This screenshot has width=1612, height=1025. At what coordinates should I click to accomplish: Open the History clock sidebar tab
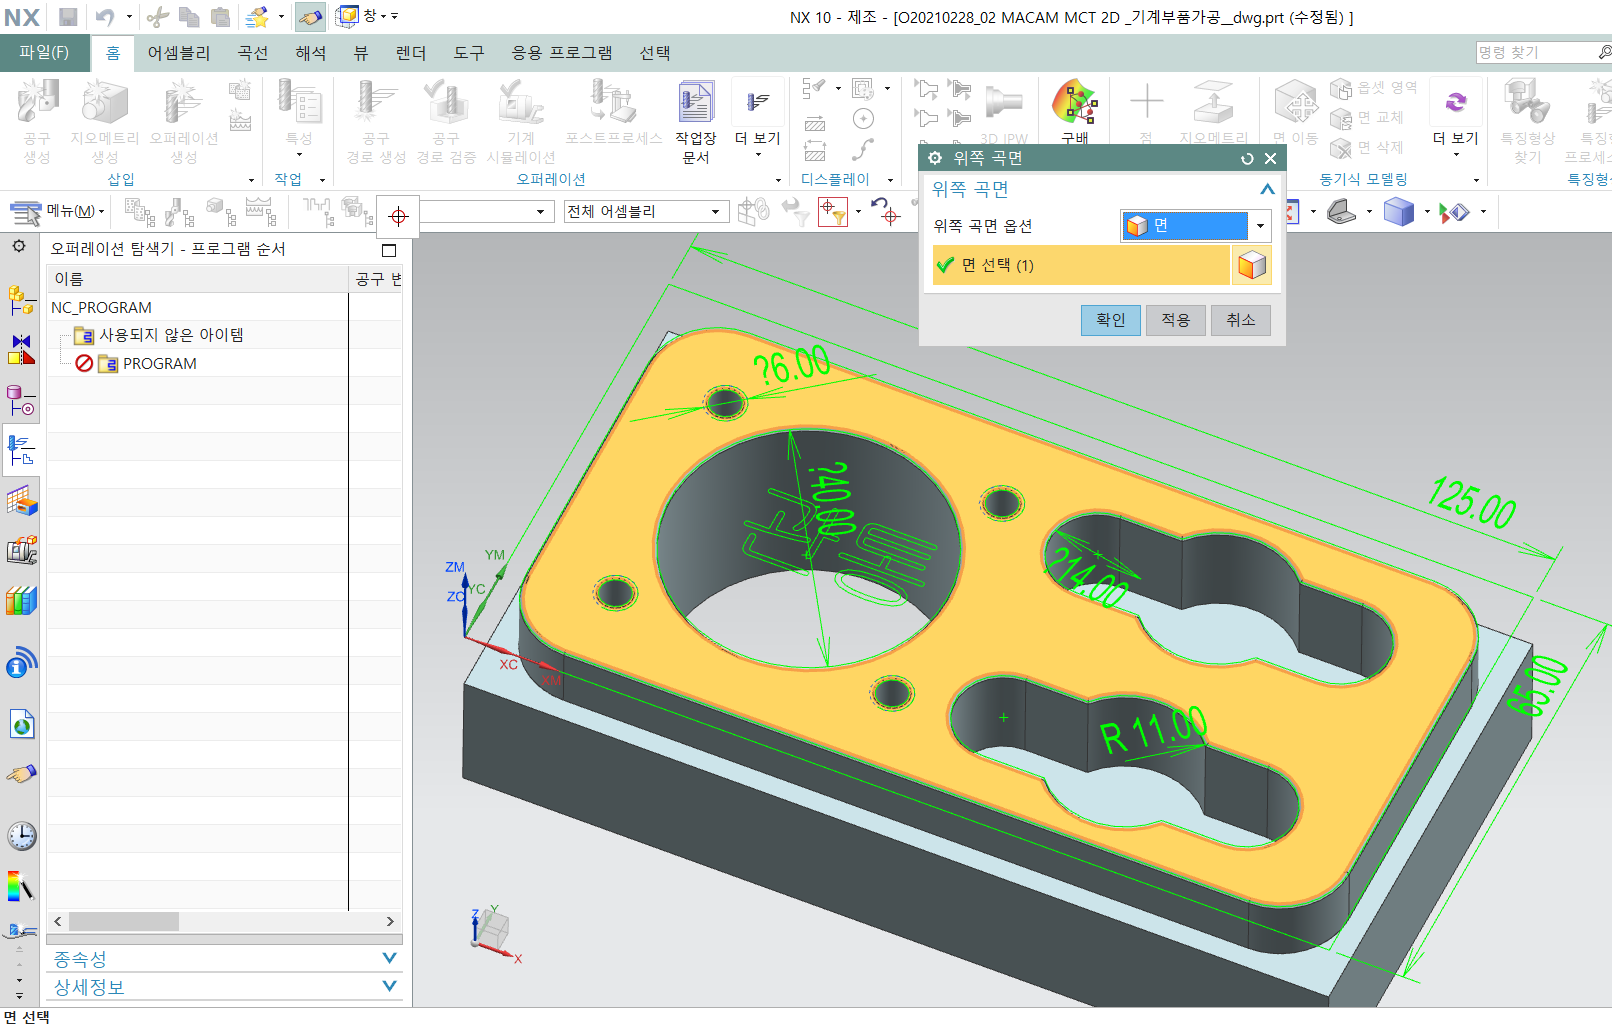21,836
